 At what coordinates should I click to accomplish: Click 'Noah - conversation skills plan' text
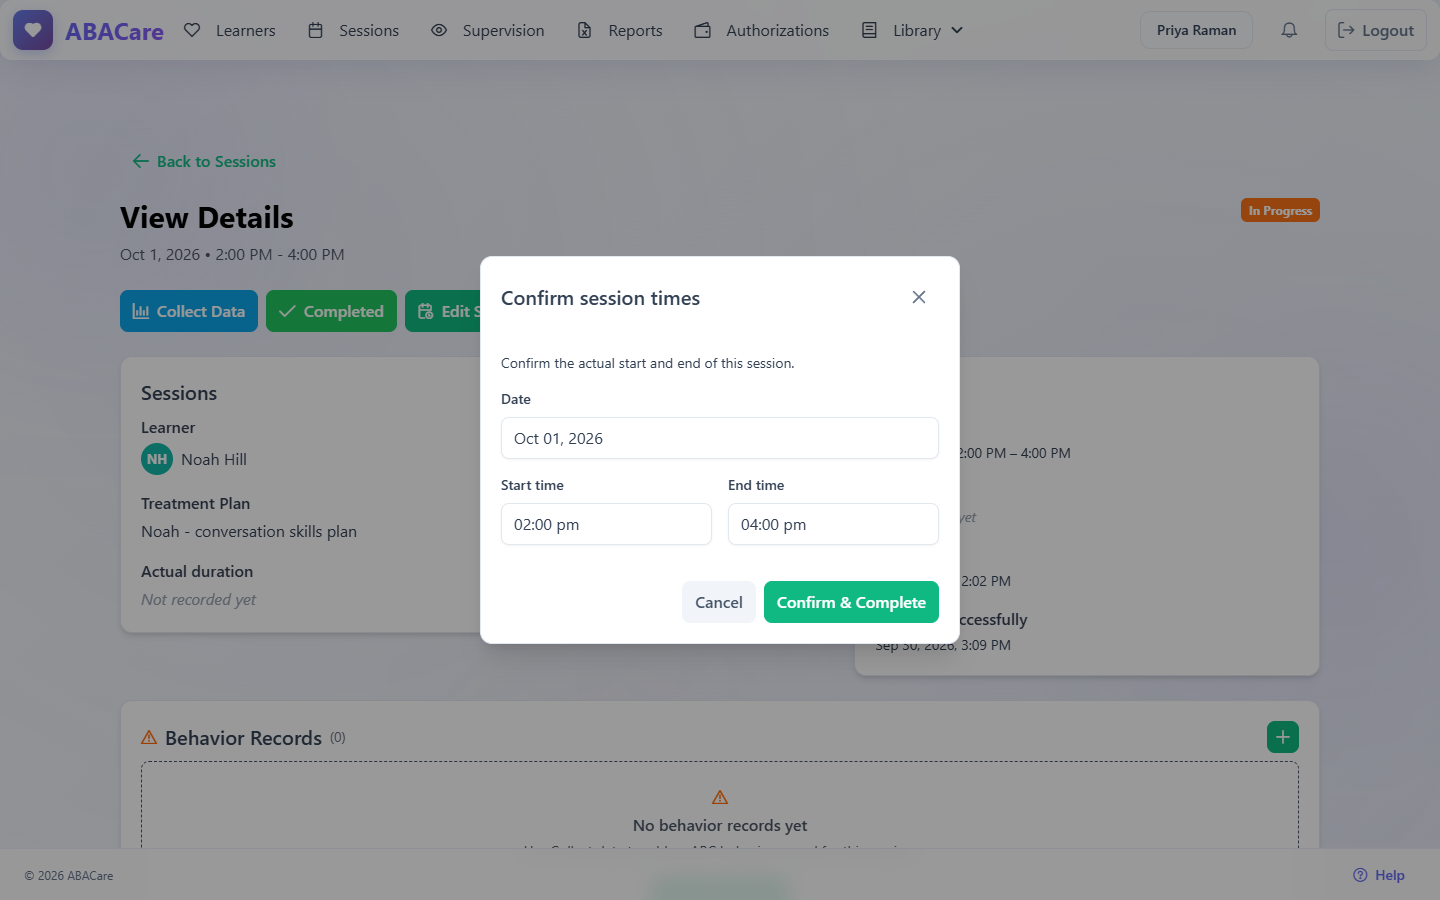coord(249,531)
